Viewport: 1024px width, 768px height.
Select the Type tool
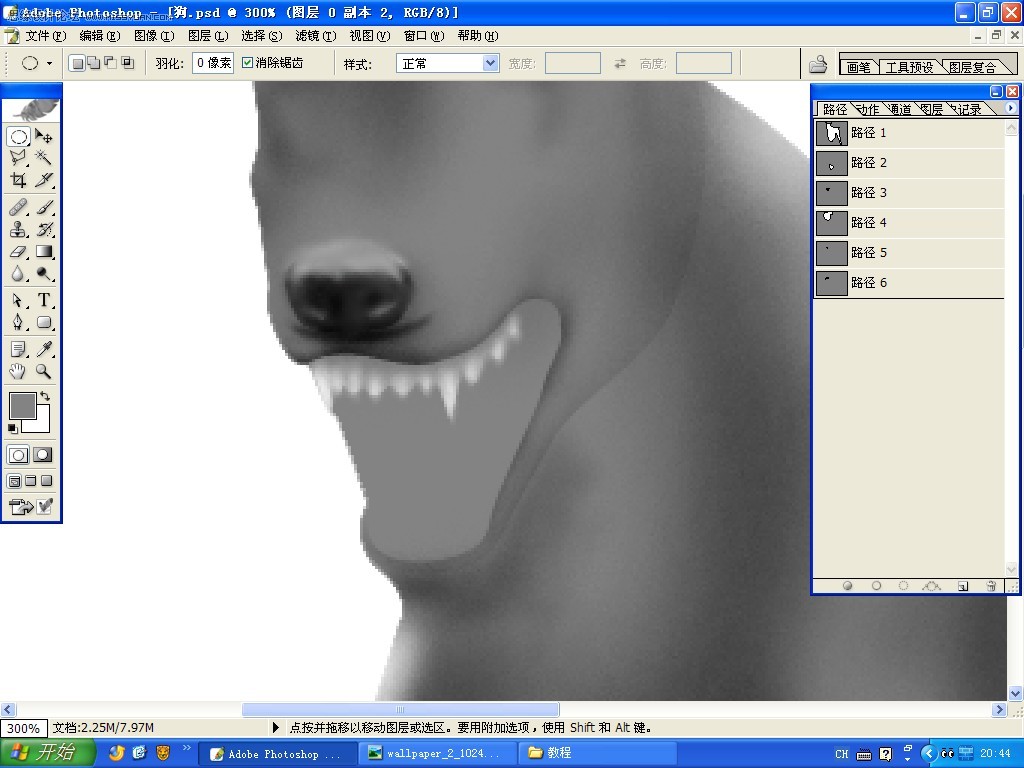click(x=44, y=300)
